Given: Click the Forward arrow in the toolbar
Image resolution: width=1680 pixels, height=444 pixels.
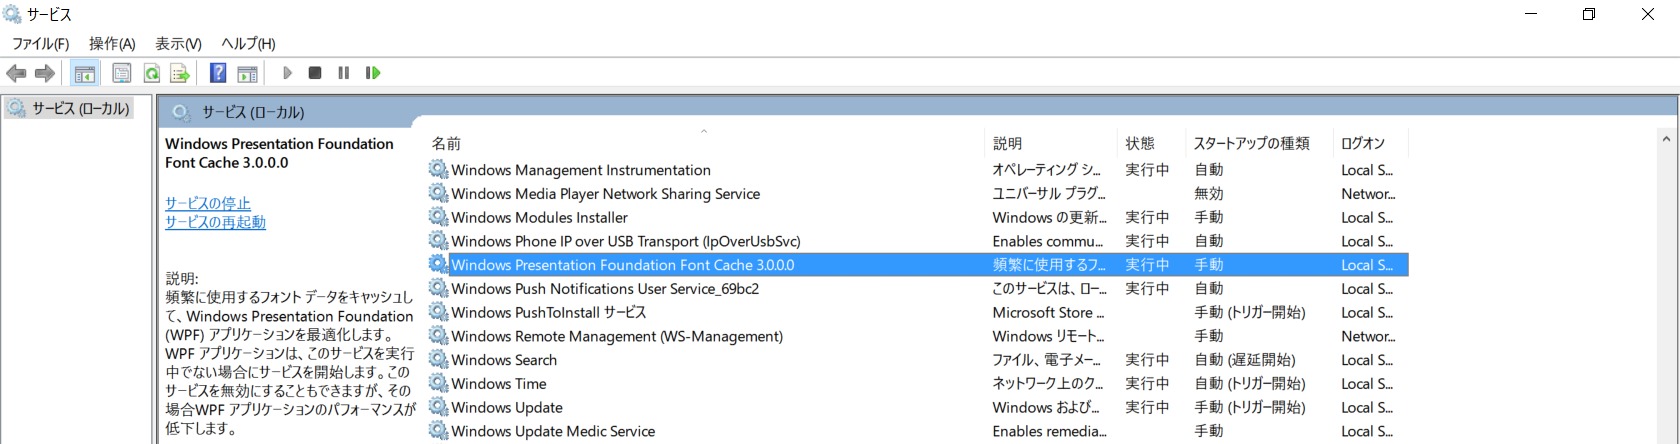Looking at the screenshot, I should pos(45,73).
